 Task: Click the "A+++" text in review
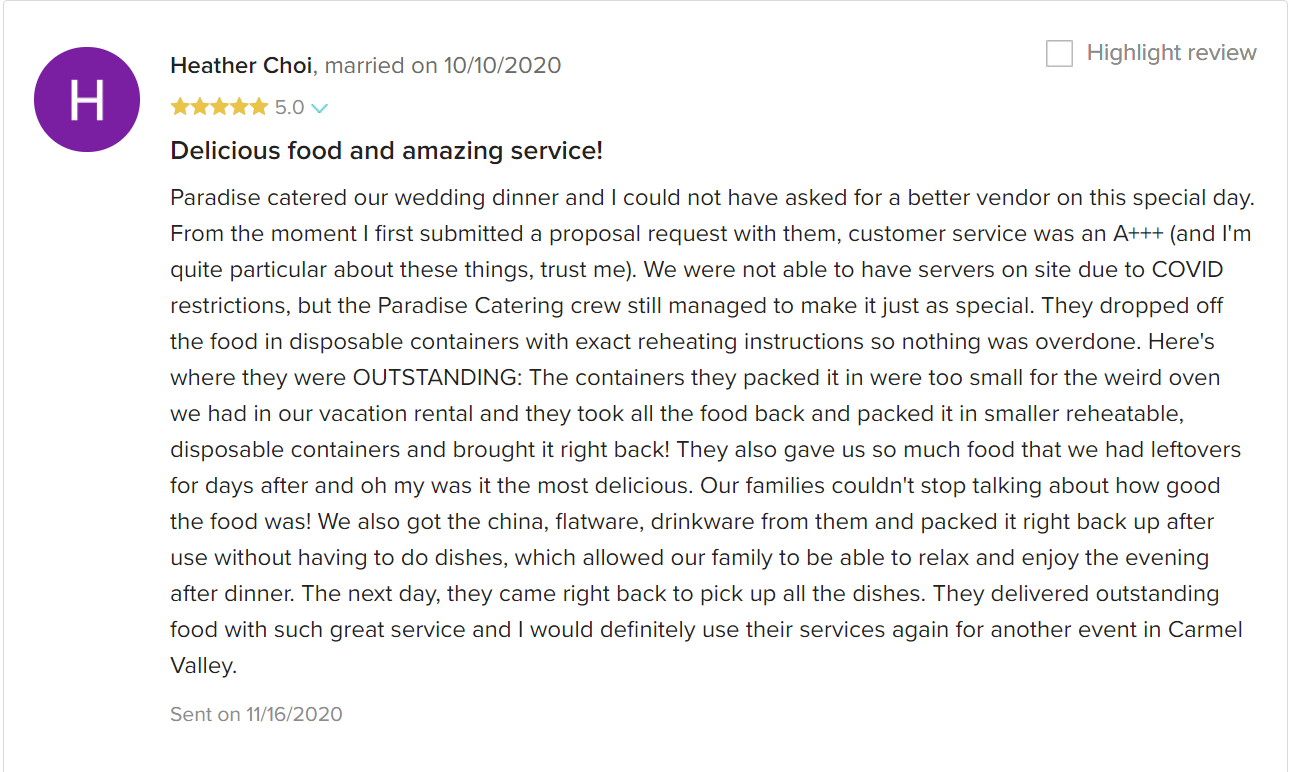coord(1137,234)
